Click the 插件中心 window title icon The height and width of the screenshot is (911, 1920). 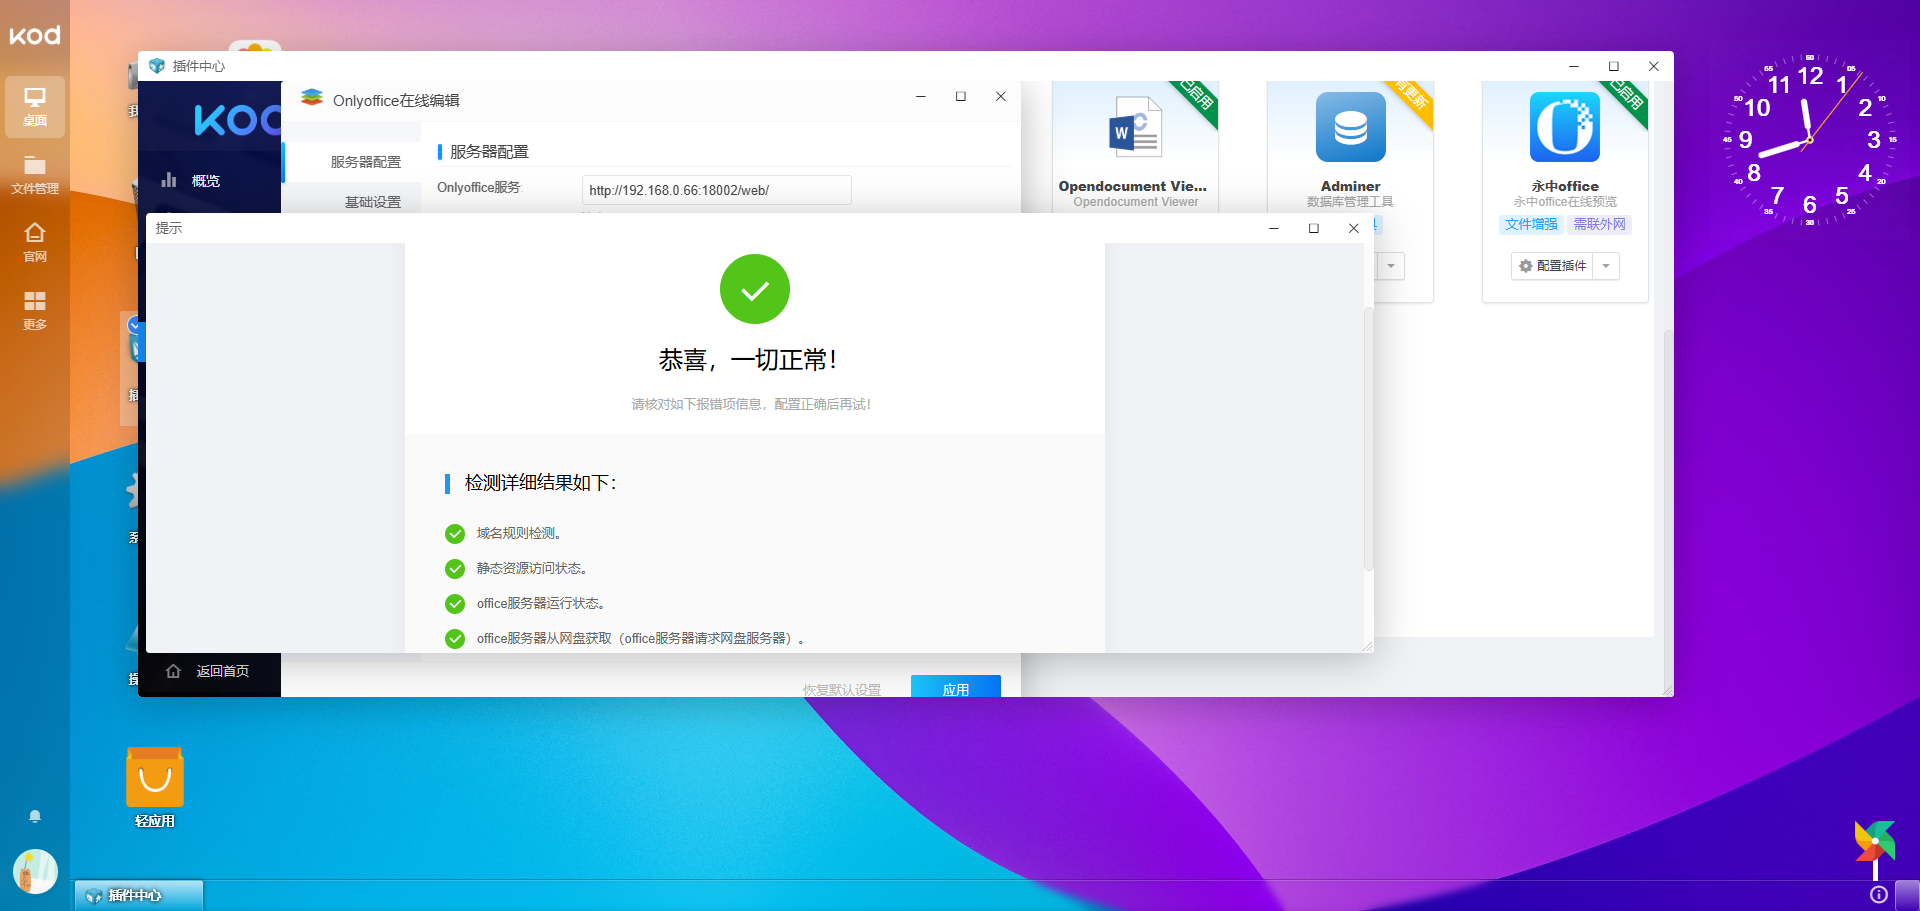(157, 66)
